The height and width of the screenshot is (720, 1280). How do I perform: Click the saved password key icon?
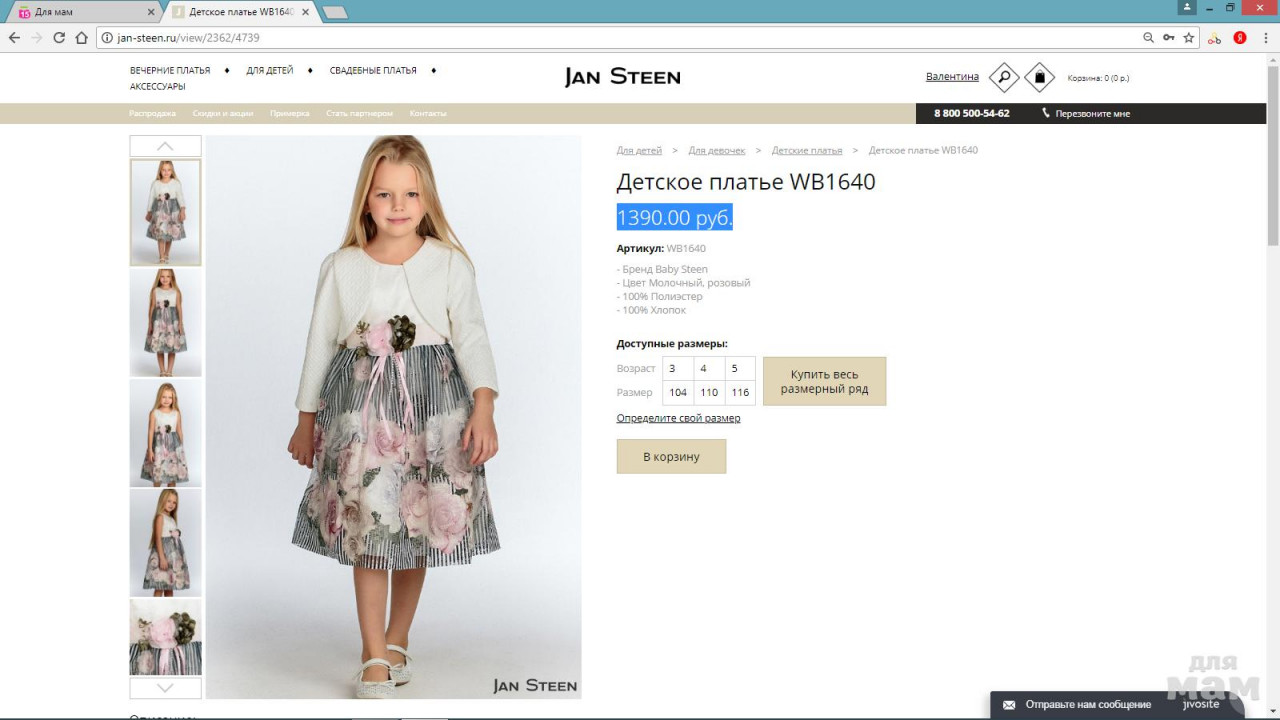tap(1168, 38)
